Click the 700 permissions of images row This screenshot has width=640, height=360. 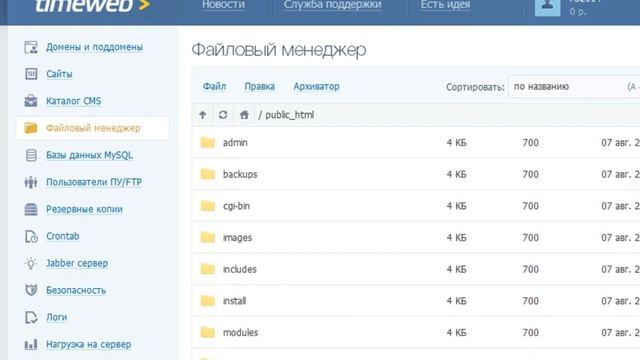pyautogui.click(x=531, y=238)
